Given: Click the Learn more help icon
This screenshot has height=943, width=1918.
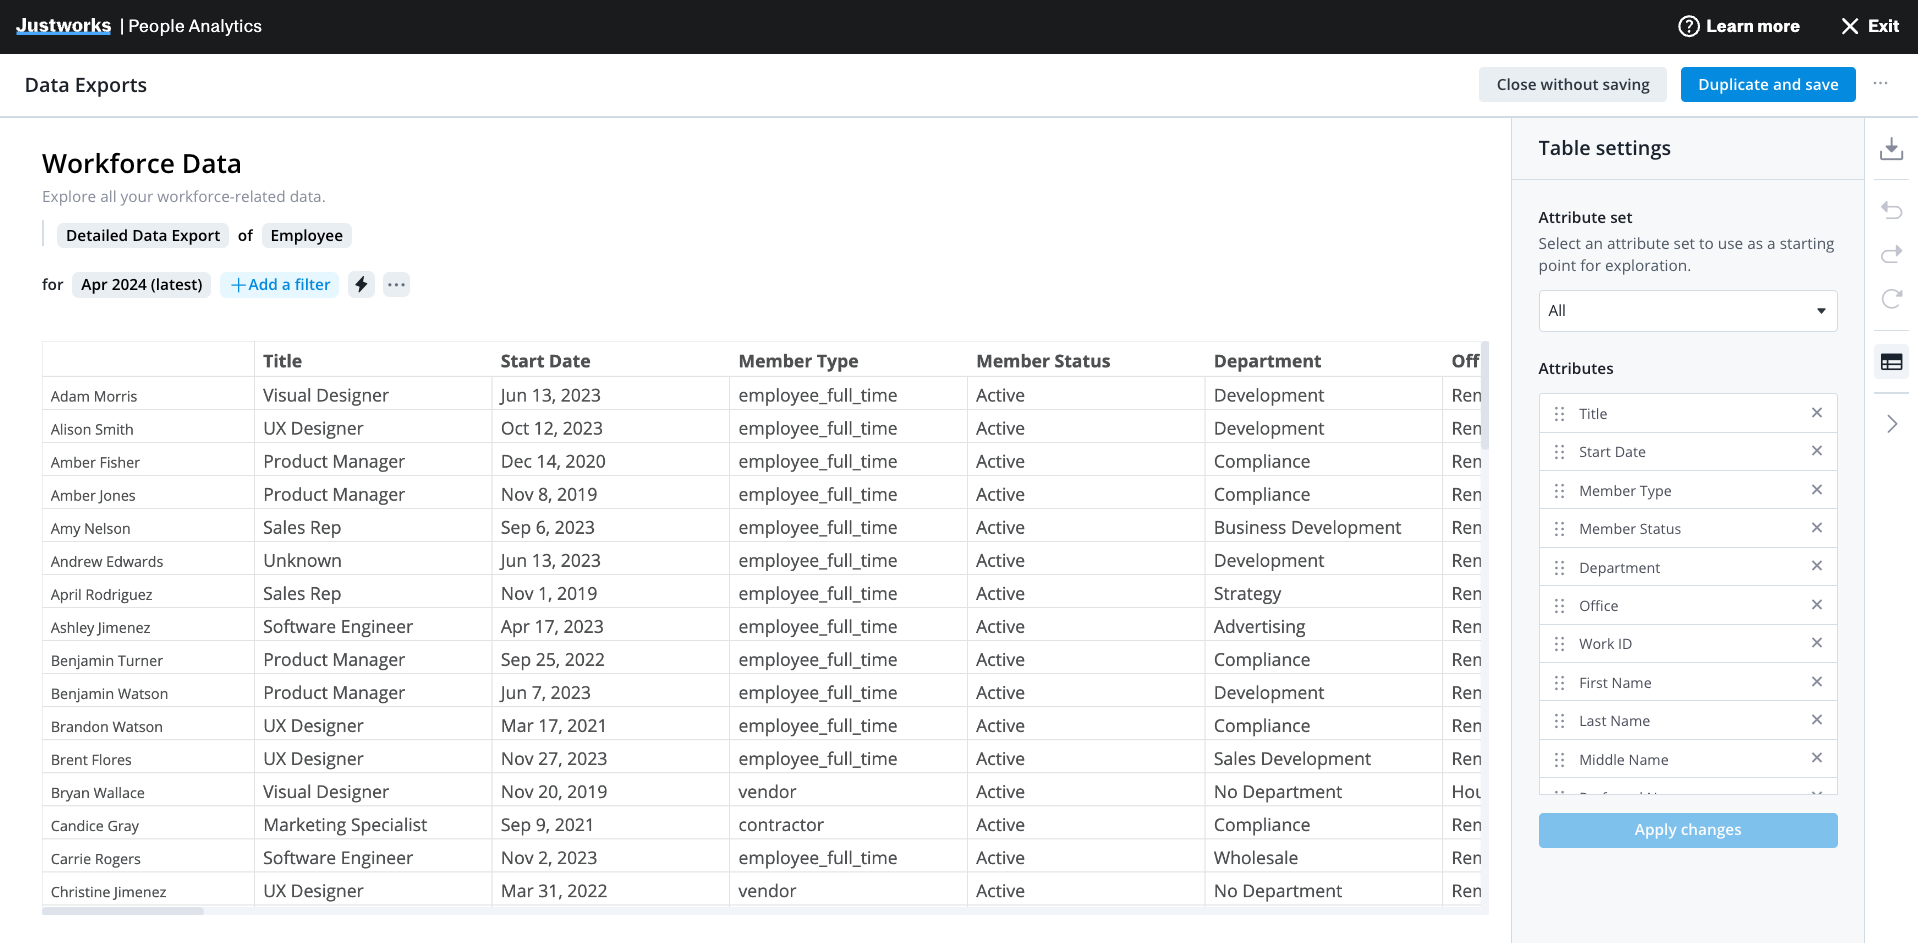Looking at the screenshot, I should tap(1688, 26).
